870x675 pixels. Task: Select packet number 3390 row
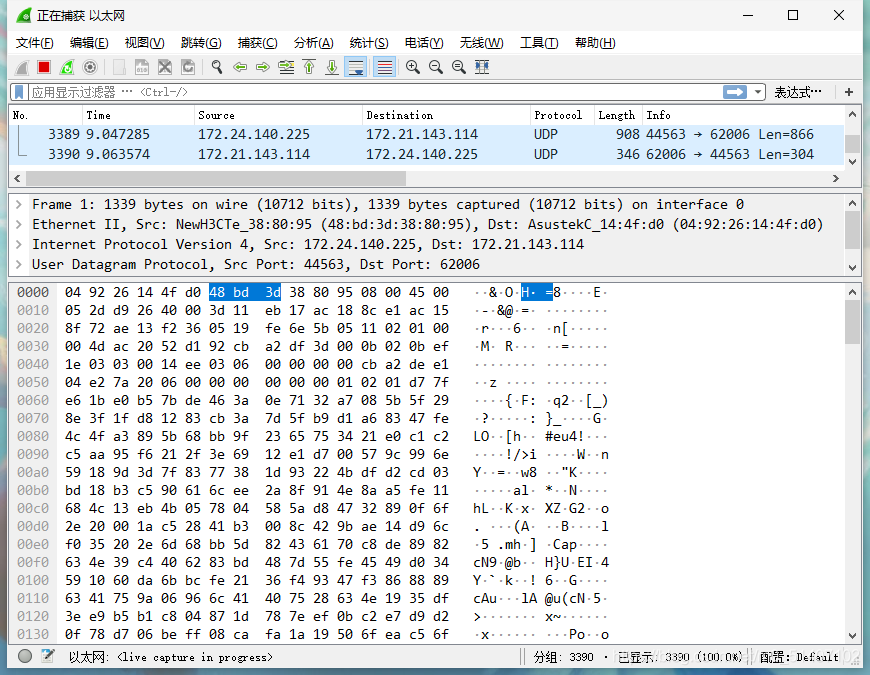427,154
